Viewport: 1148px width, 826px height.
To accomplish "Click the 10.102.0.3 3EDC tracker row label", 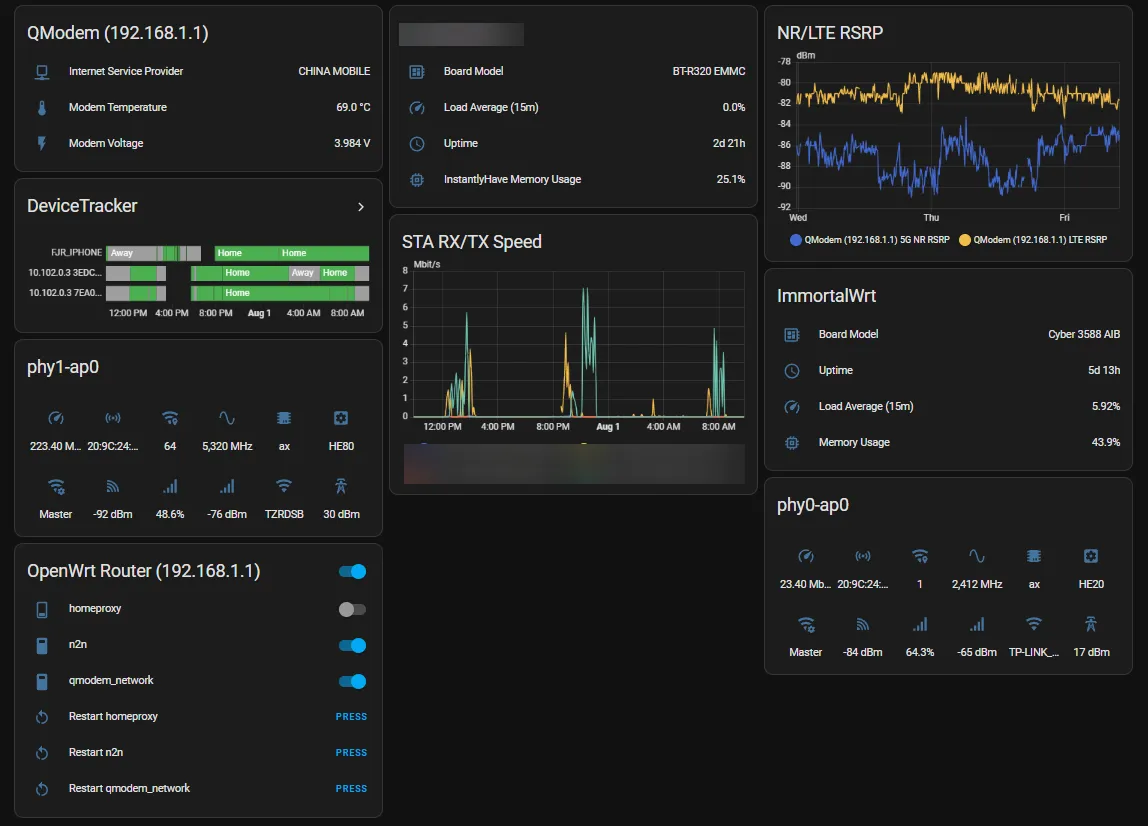I will point(64,272).
